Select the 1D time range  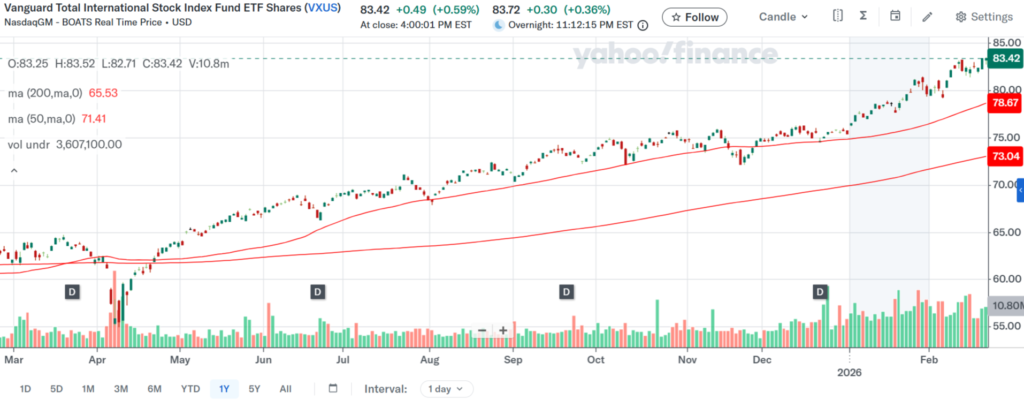[26, 388]
